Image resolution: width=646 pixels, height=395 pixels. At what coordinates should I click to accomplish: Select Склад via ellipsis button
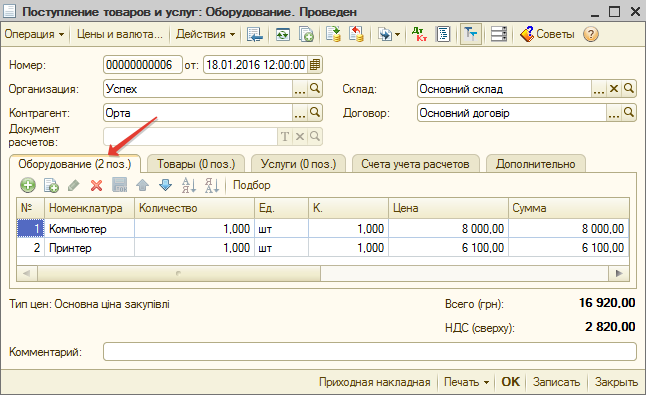(599, 89)
